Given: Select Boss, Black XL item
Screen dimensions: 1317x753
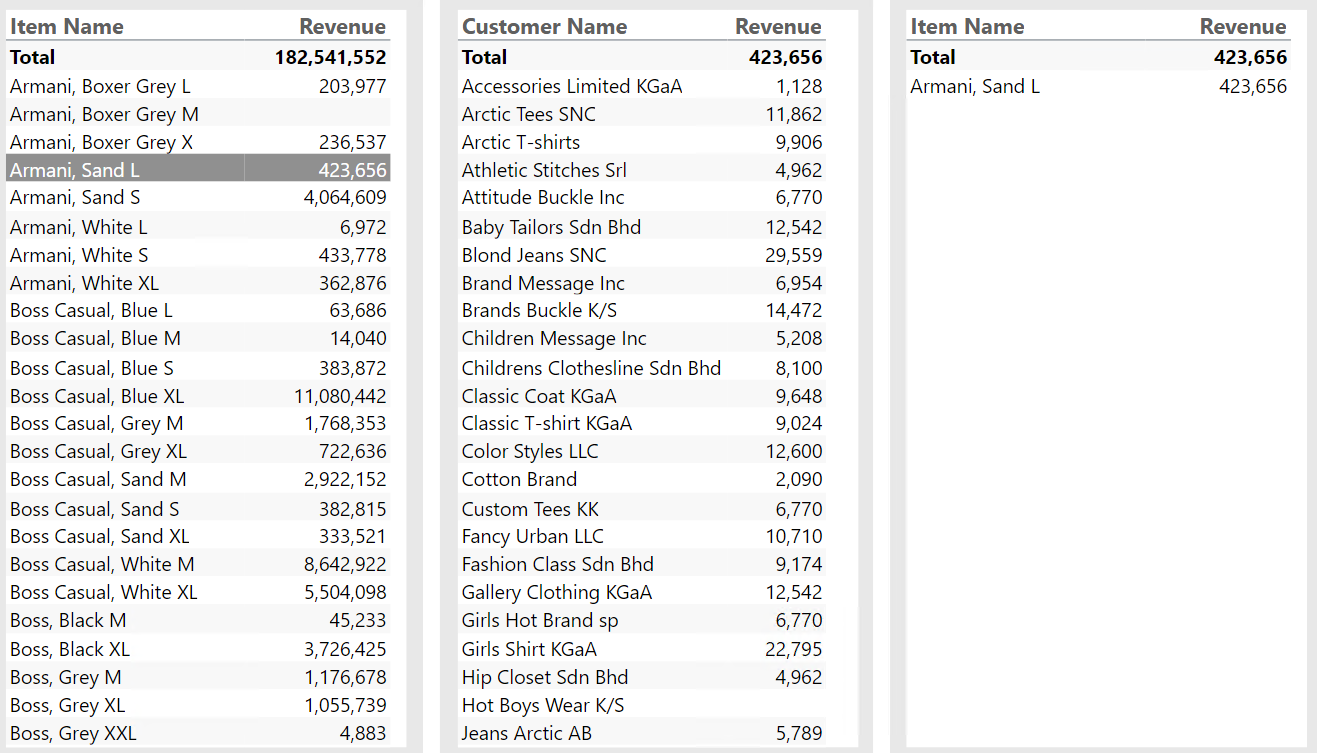Looking at the screenshot, I should tap(70, 649).
